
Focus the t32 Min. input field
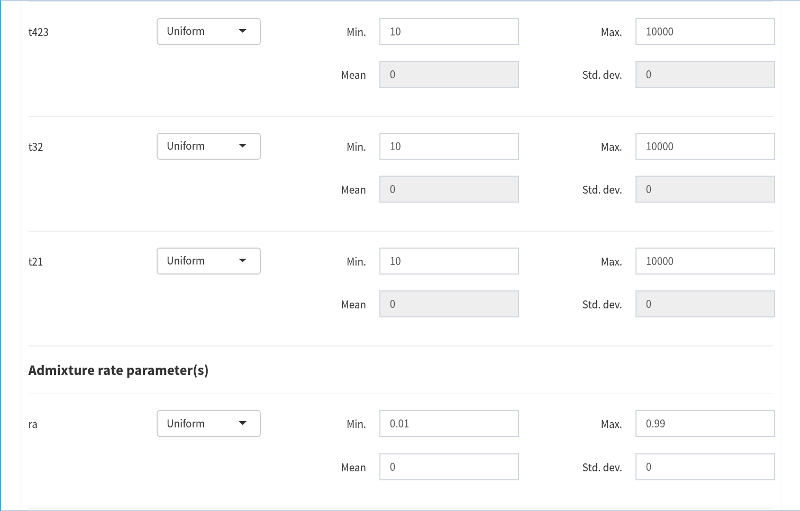(448, 147)
